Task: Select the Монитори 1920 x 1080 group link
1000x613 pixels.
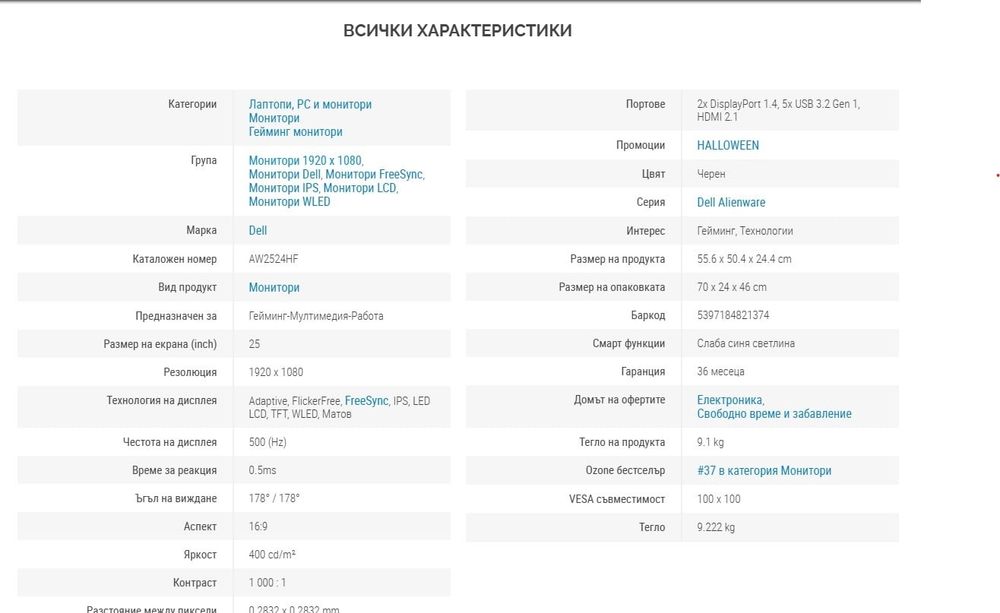Action: [304, 160]
